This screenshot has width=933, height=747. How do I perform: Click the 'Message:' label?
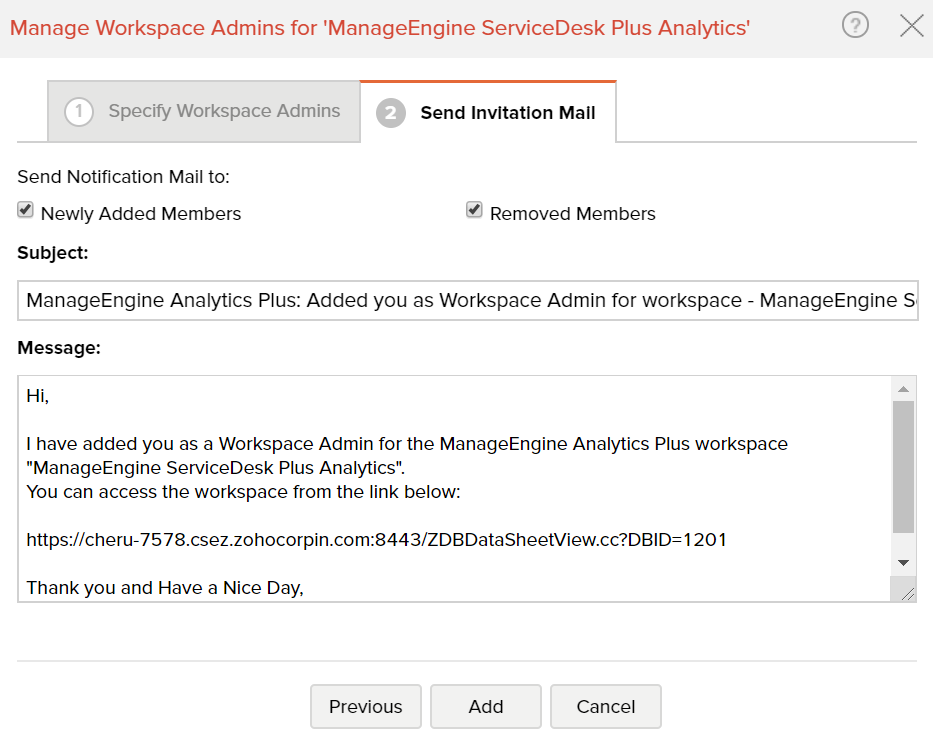tap(59, 348)
